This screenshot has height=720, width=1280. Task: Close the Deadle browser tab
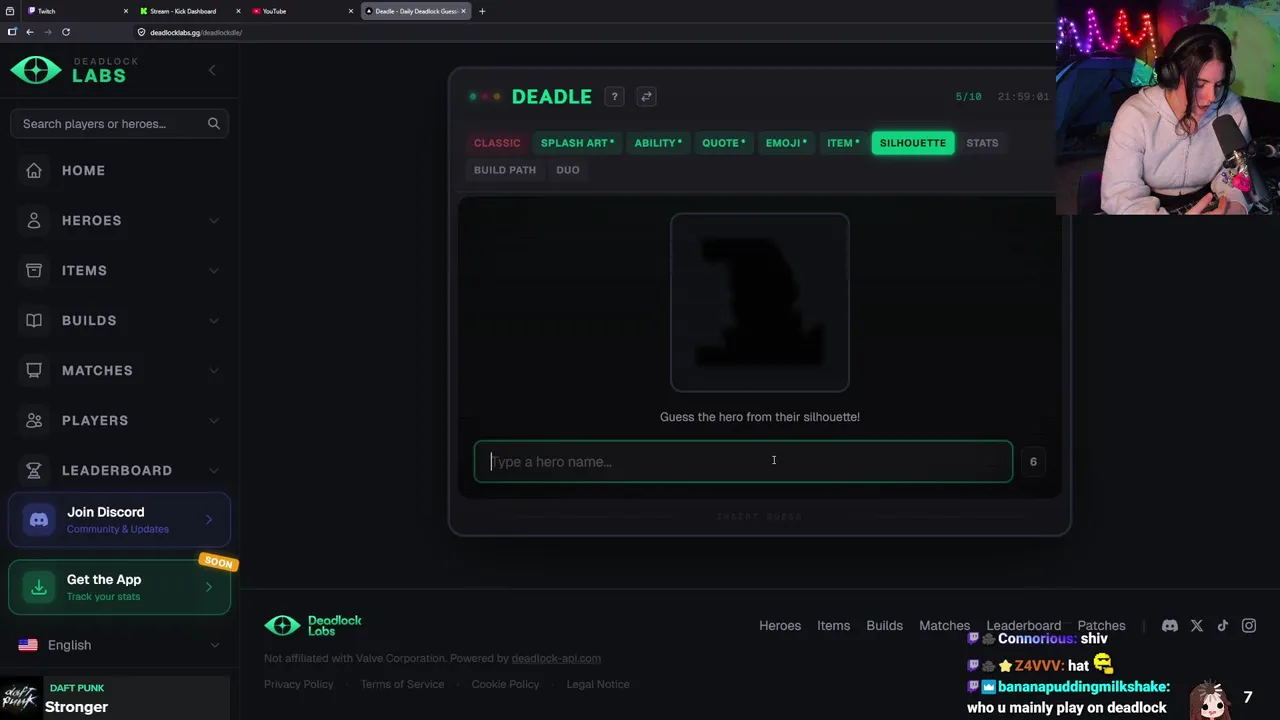(x=463, y=11)
